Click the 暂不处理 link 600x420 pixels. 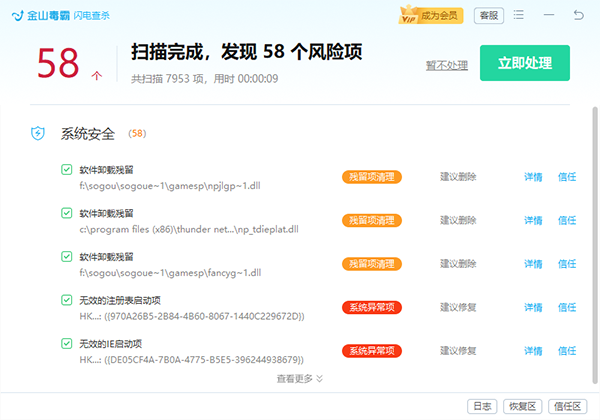click(x=447, y=65)
